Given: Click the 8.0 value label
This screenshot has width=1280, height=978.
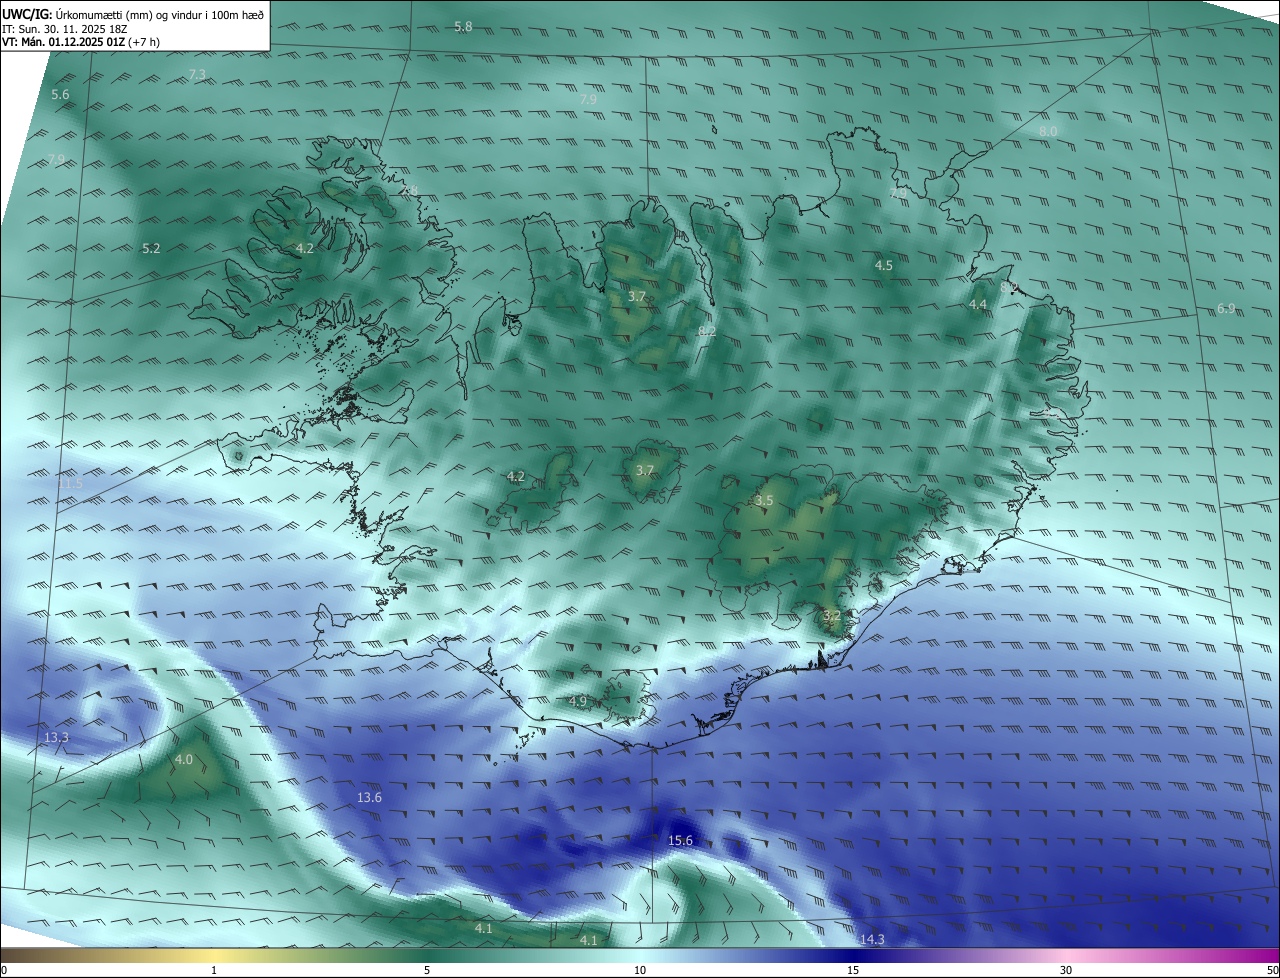Looking at the screenshot, I should coord(1048,132).
